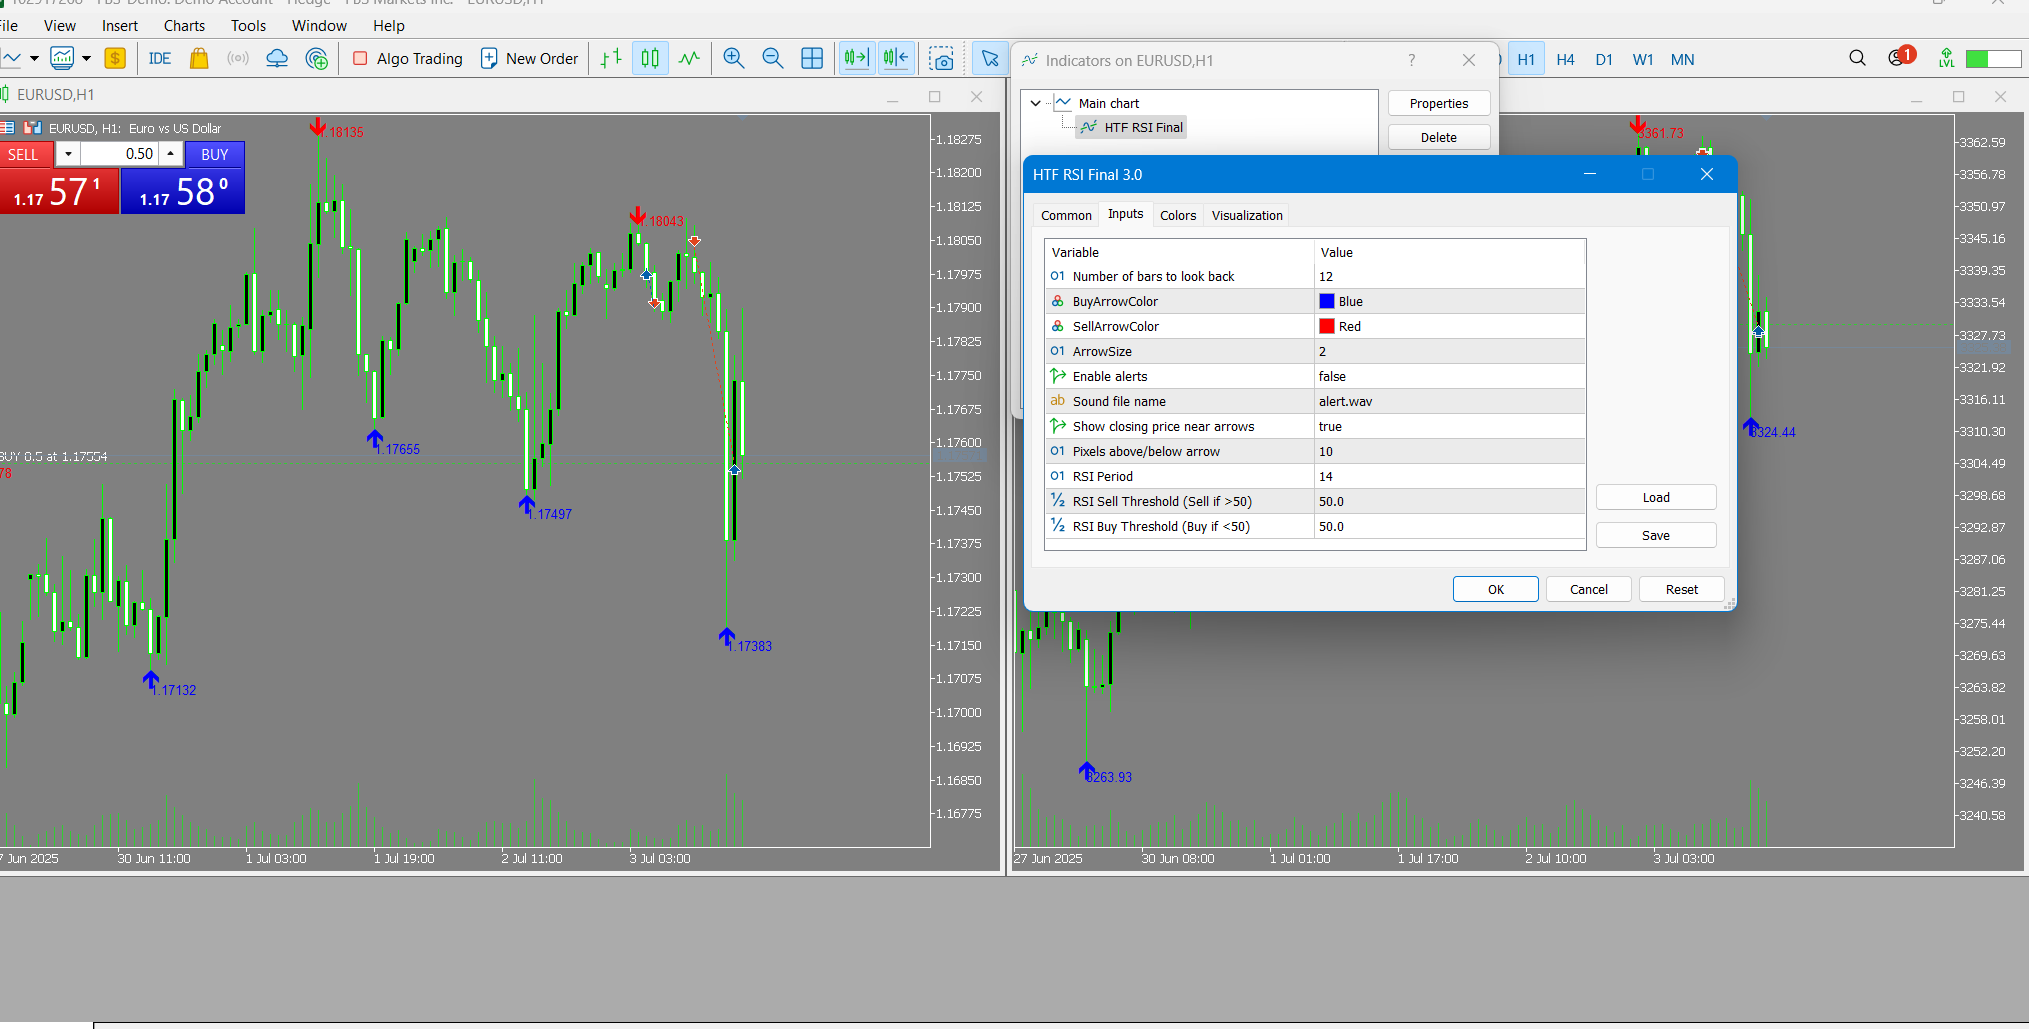Take a chart screenshot with camera icon
The width and height of the screenshot is (2029, 1029).
point(941,59)
